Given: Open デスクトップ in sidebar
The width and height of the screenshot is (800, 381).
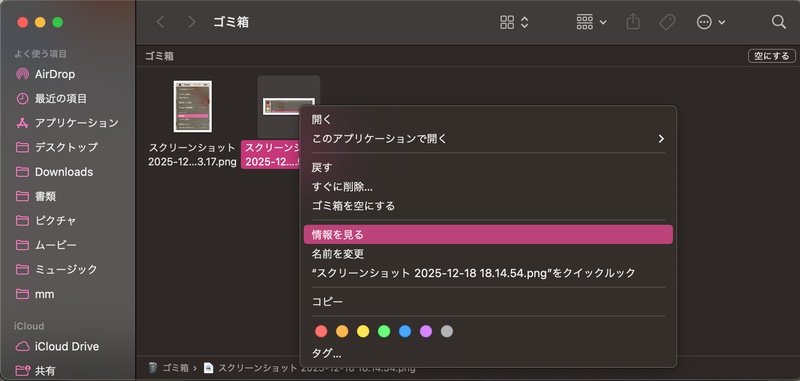Looking at the screenshot, I should 66,147.
